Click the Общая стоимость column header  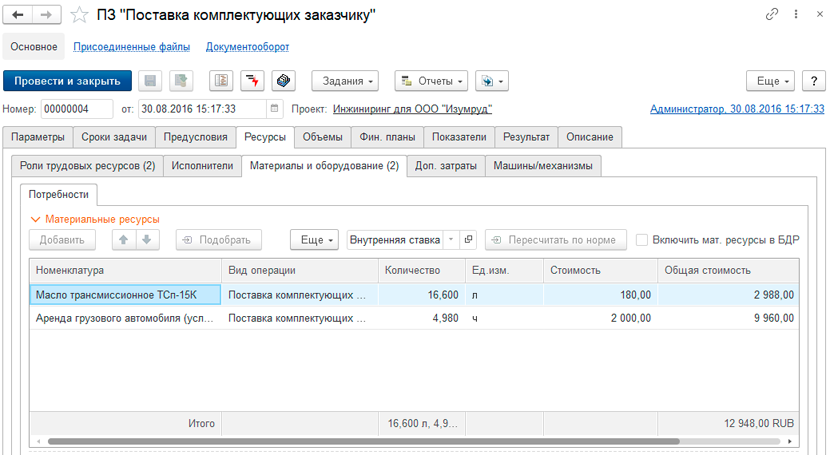coord(728,270)
